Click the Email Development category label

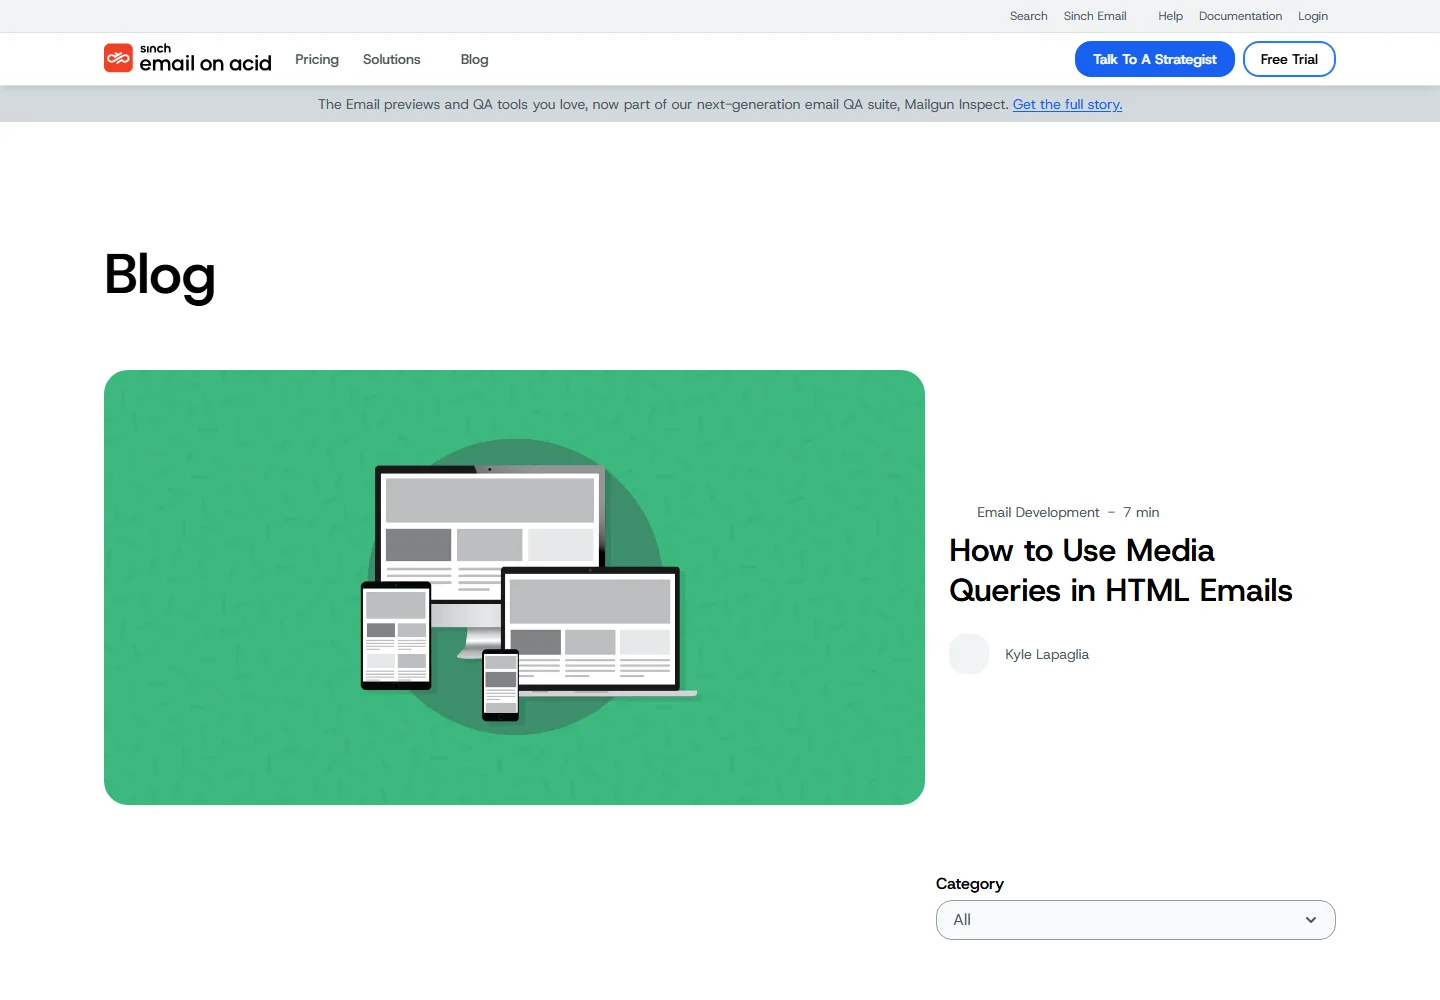pyautogui.click(x=1038, y=512)
